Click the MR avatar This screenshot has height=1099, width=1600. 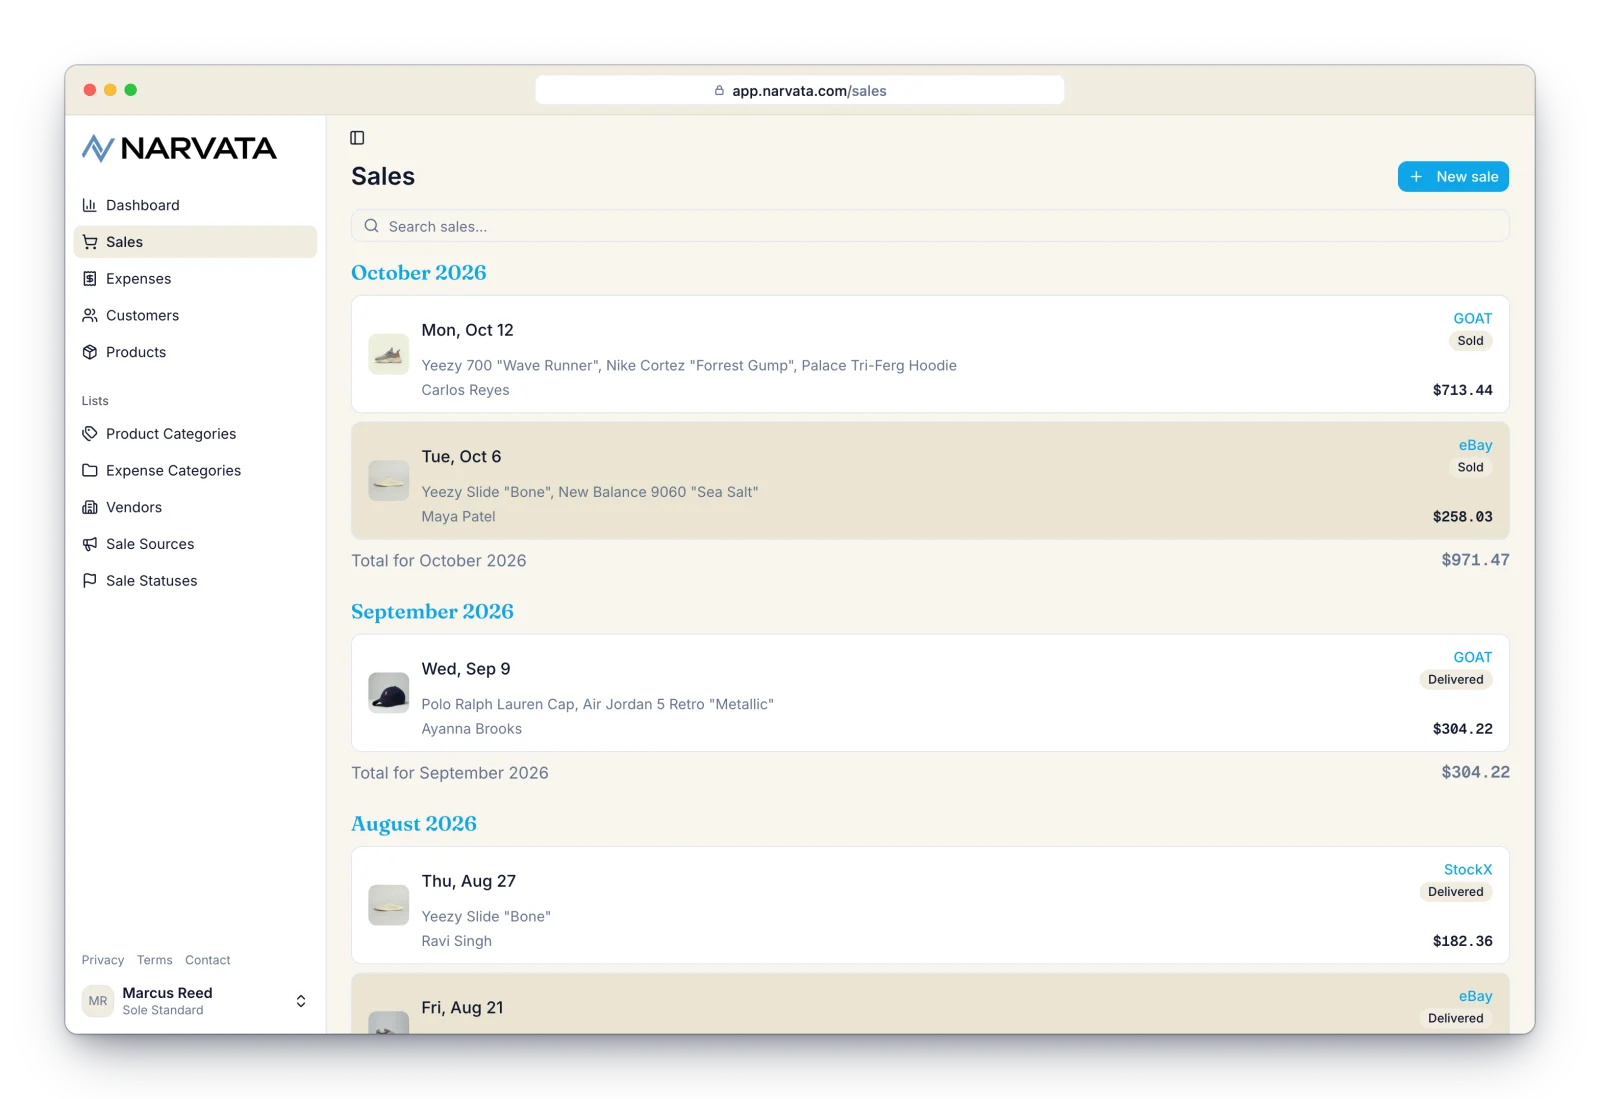point(98,1001)
